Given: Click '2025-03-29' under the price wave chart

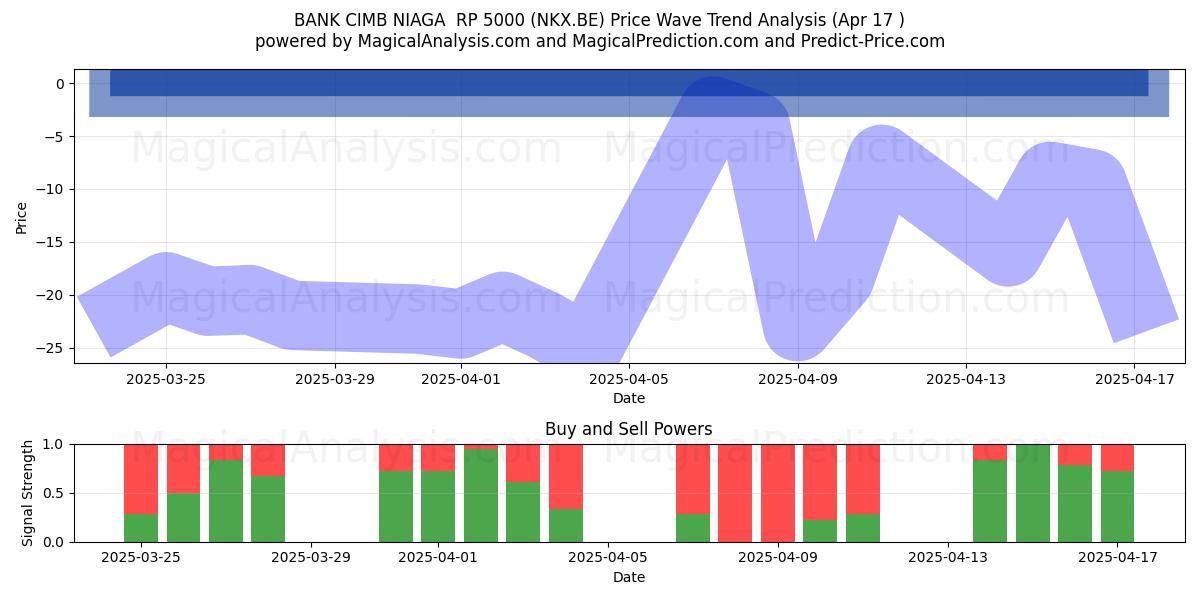Looking at the screenshot, I should tap(335, 379).
